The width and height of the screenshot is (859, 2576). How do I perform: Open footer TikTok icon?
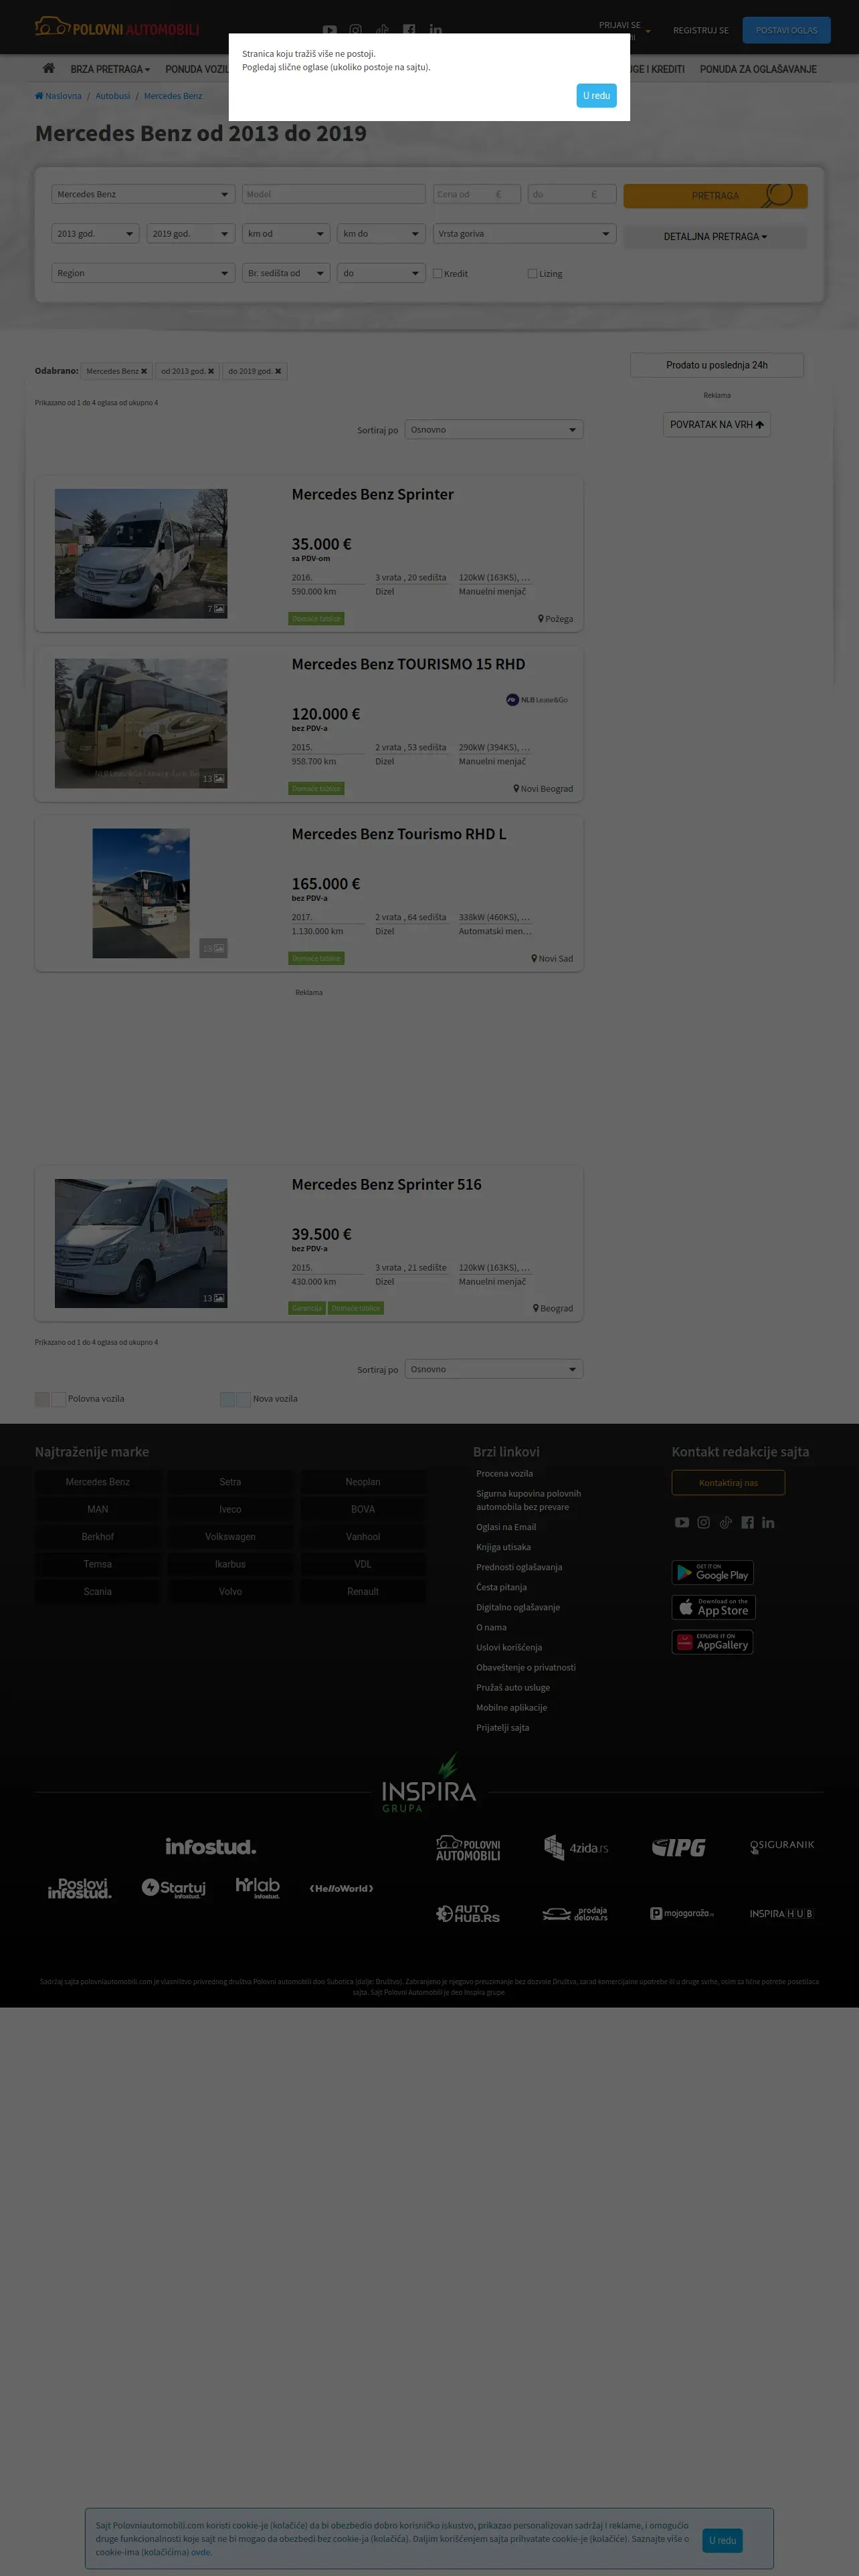(x=726, y=1522)
